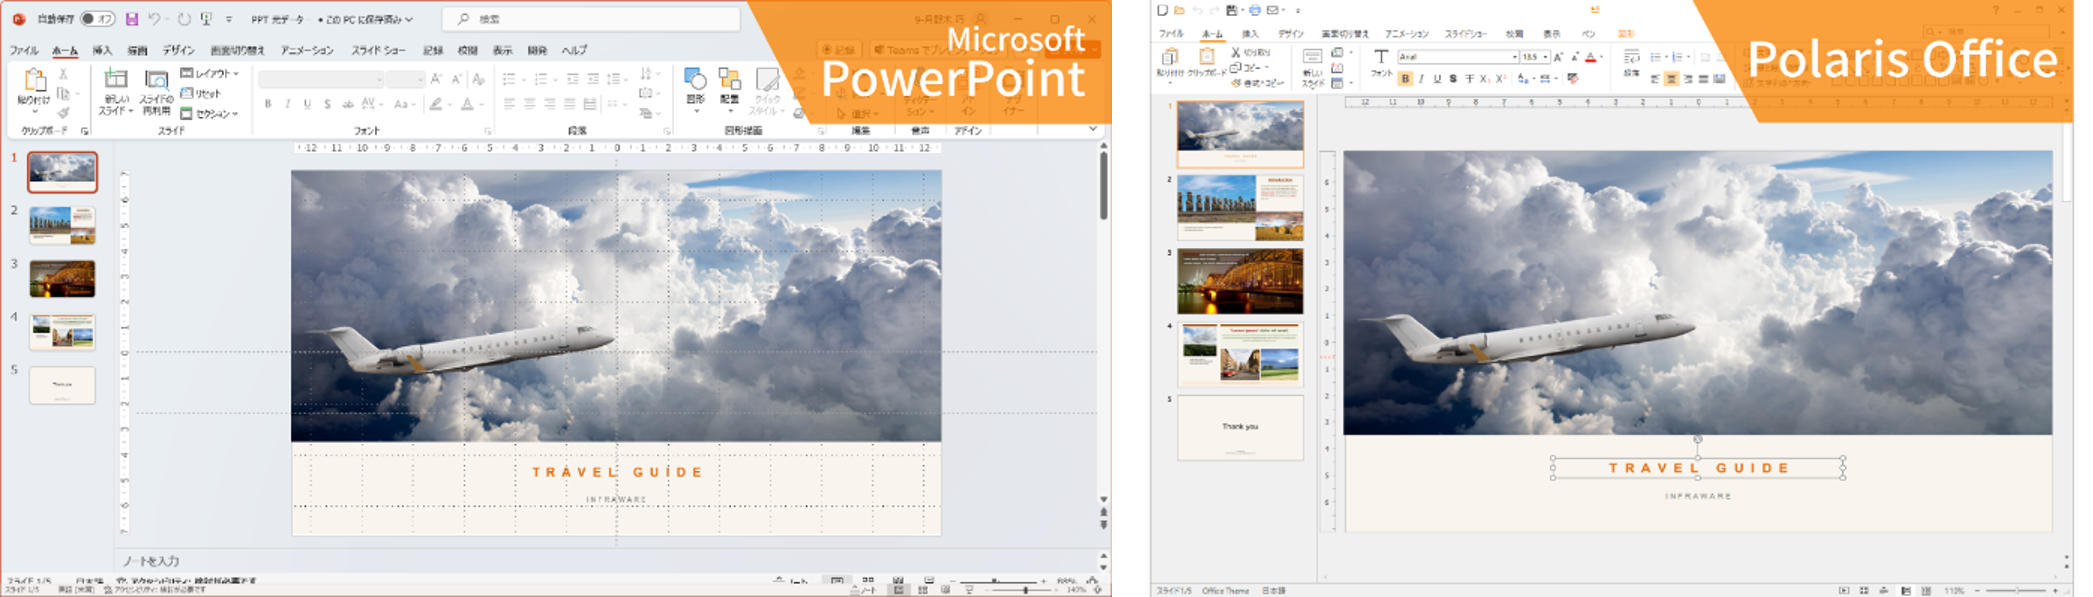
Task: Click the PowerPoint search box
Action: 591,19
